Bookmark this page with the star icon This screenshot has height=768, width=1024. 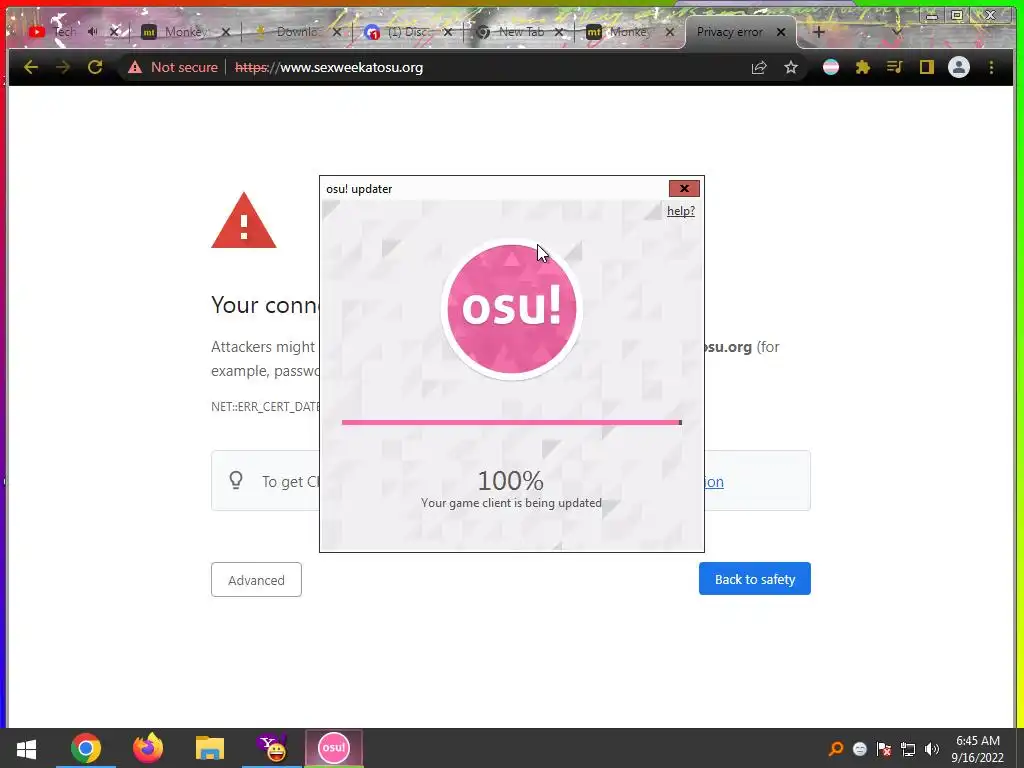coord(791,67)
